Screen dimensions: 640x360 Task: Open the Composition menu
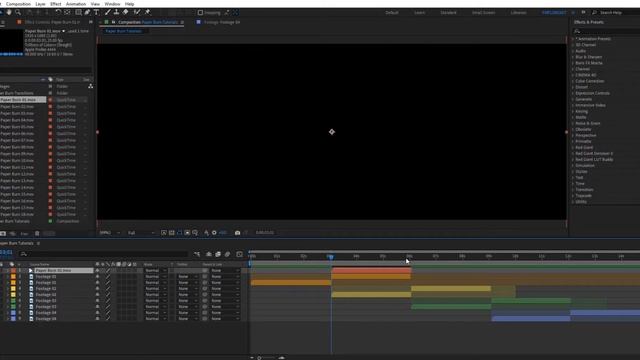(x=18, y=4)
